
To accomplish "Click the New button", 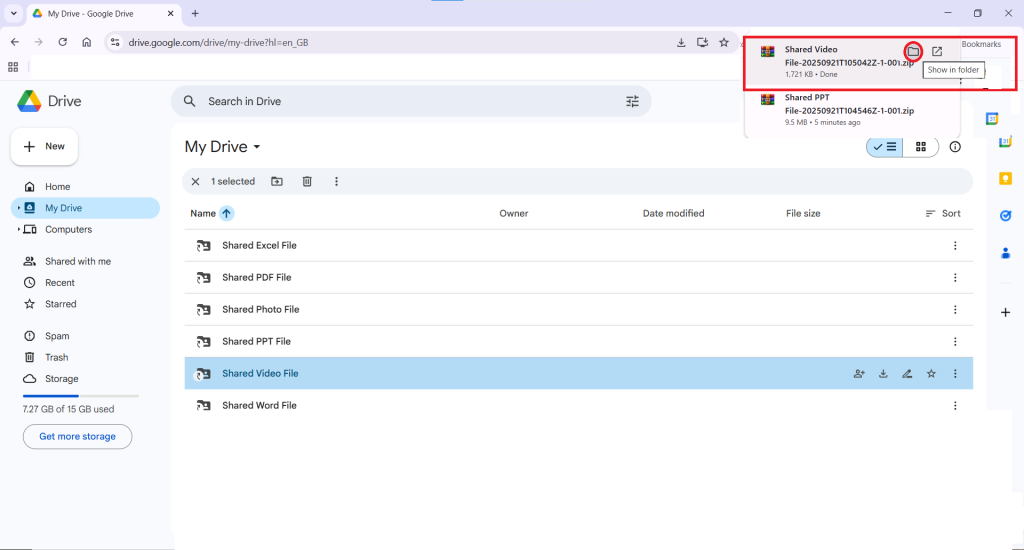I will point(44,146).
